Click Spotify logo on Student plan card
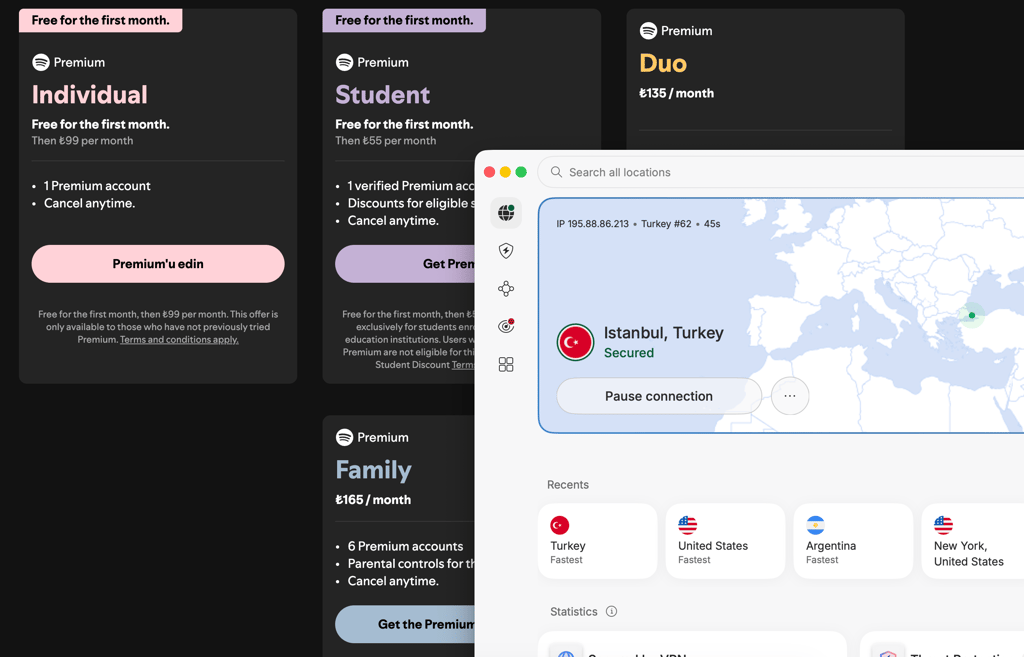Viewport: 1024px width, 657px height. (x=344, y=62)
